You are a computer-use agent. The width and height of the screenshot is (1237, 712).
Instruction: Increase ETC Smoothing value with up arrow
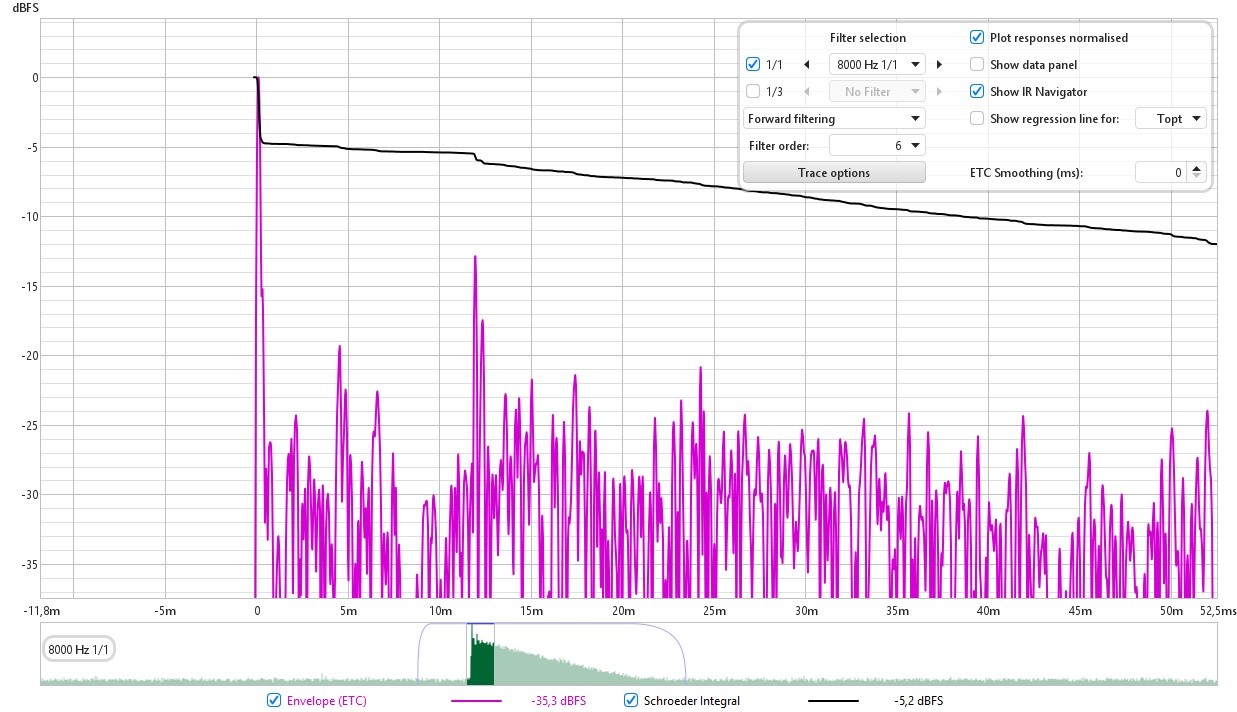1198,168
